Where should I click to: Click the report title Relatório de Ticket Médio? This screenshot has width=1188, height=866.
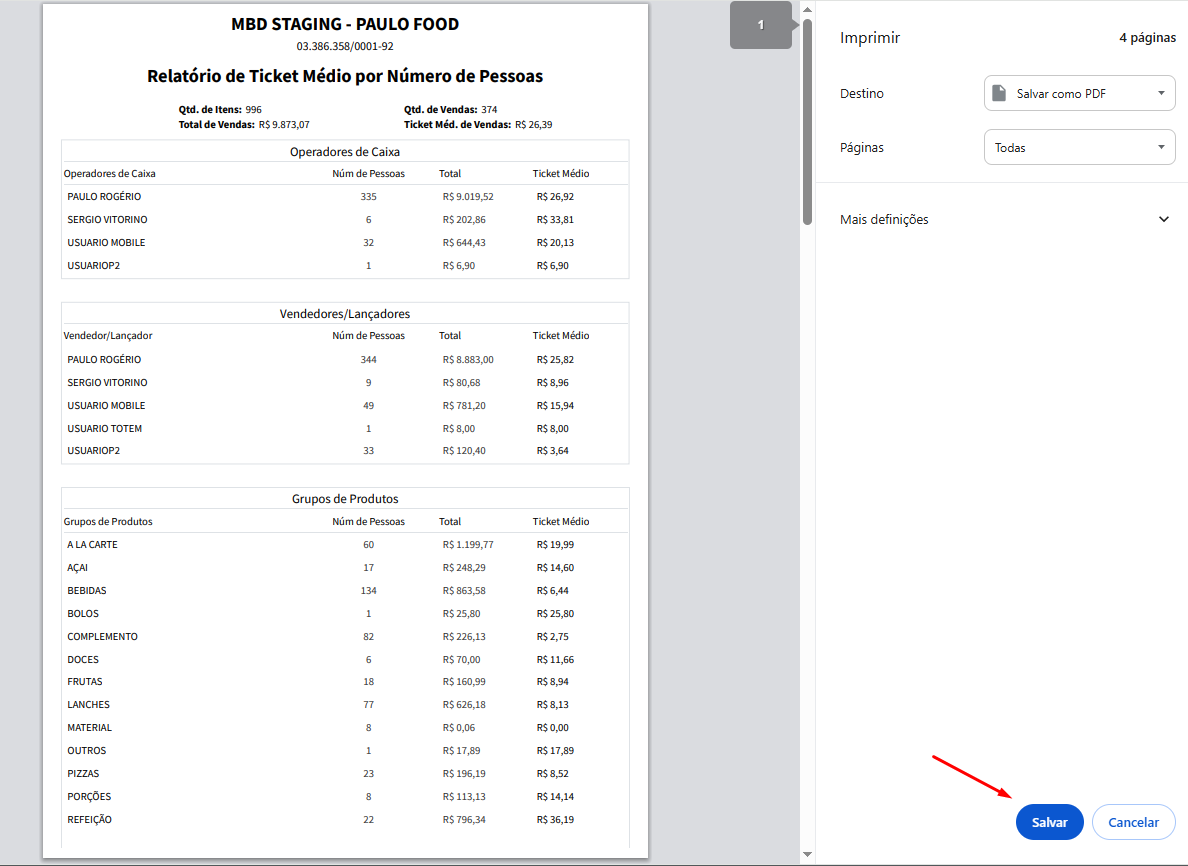[345, 76]
